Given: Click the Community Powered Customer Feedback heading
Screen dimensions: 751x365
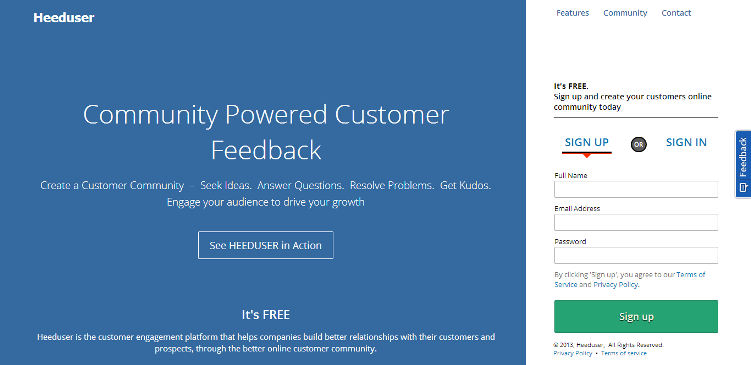Looking at the screenshot, I should pos(266,132).
